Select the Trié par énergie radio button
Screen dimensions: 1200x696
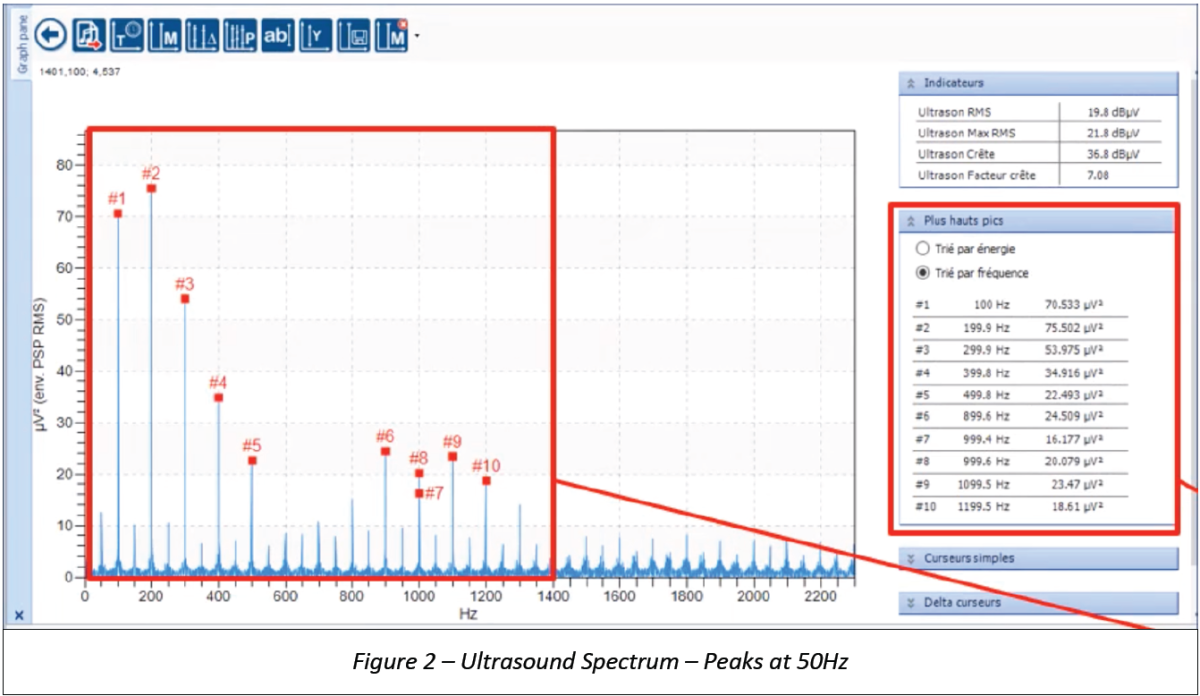tap(923, 249)
